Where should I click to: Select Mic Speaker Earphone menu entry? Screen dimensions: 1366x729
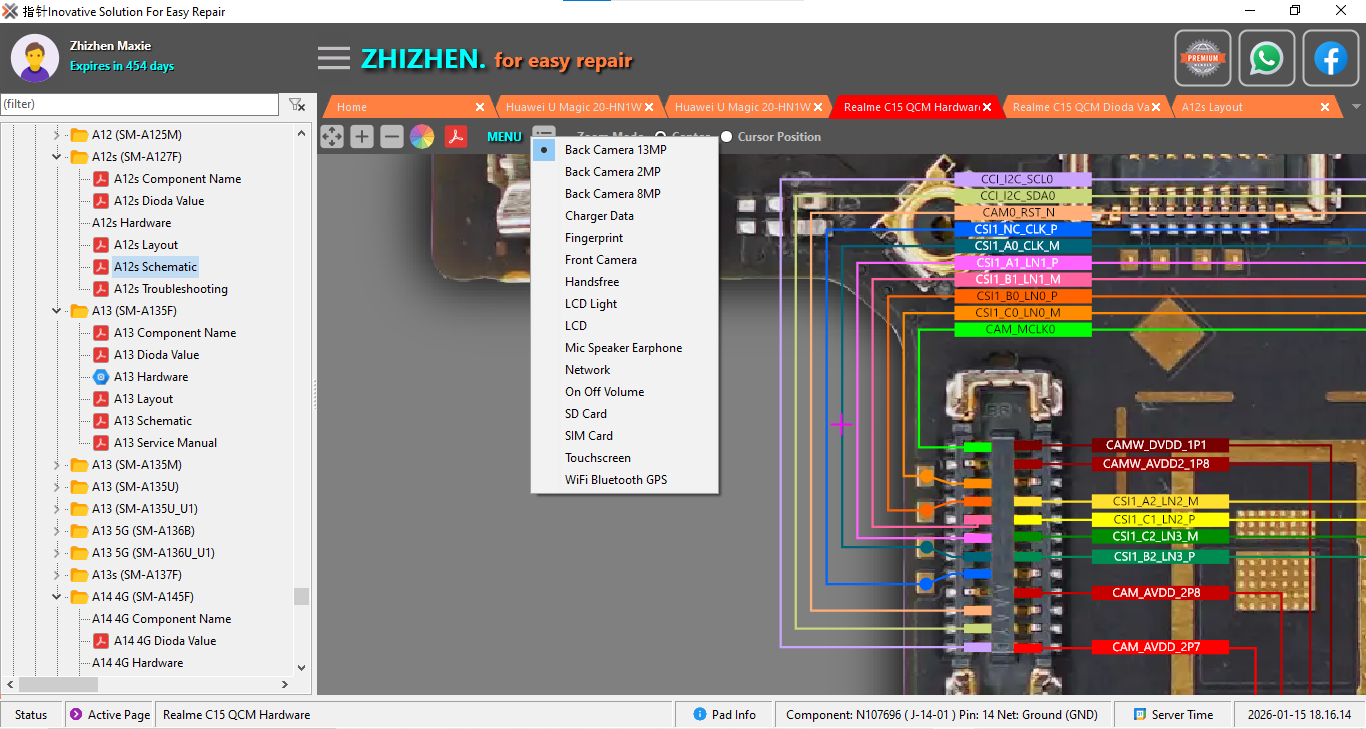click(x=624, y=348)
